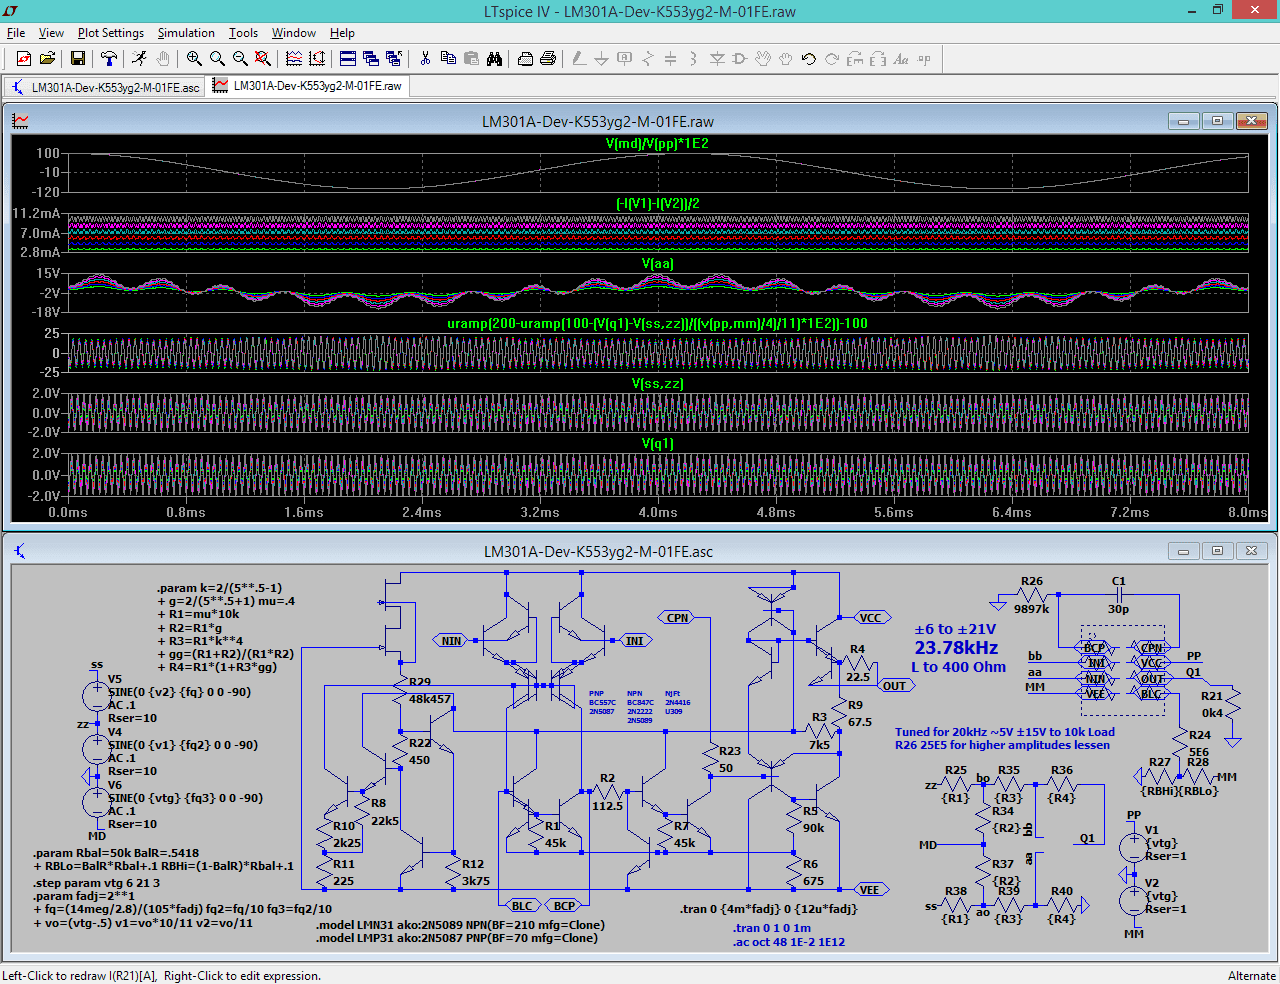Click the Undo arrow icon
This screenshot has width=1280, height=984.
807,58
